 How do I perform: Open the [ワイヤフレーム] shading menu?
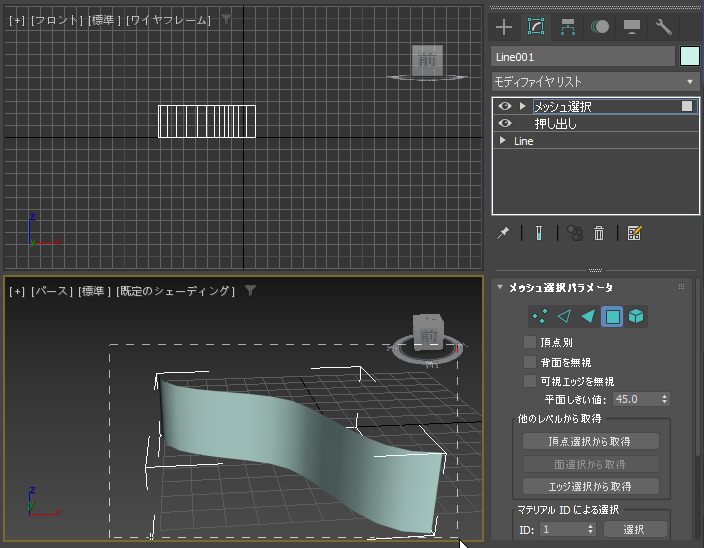(168, 20)
